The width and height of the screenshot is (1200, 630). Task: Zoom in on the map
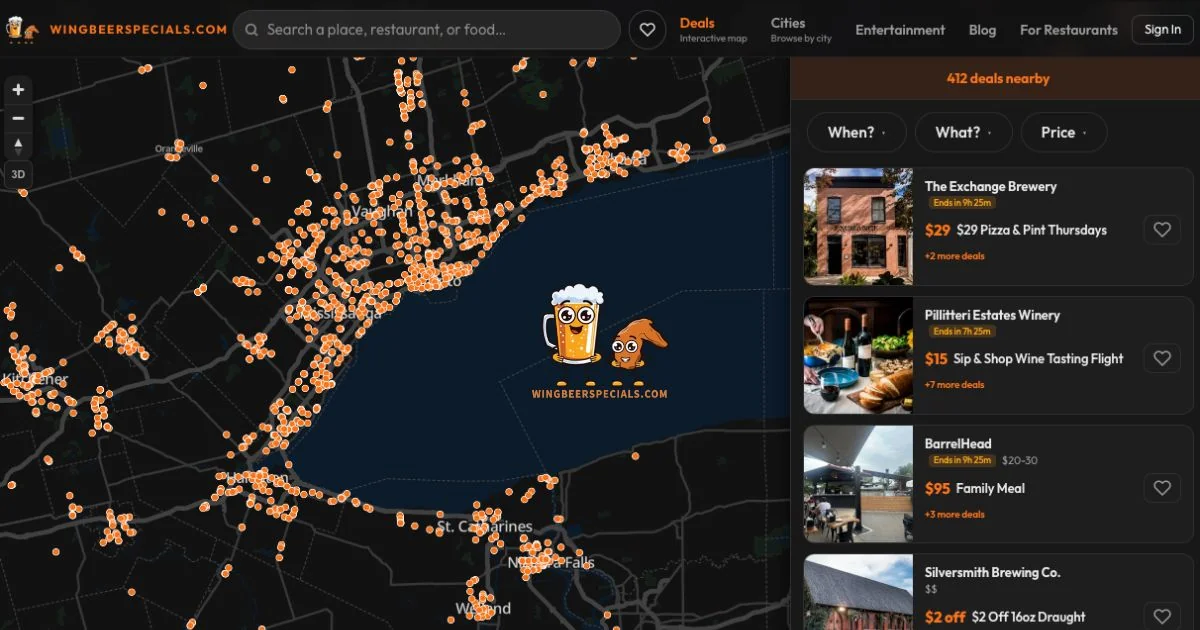coord(18,90)
